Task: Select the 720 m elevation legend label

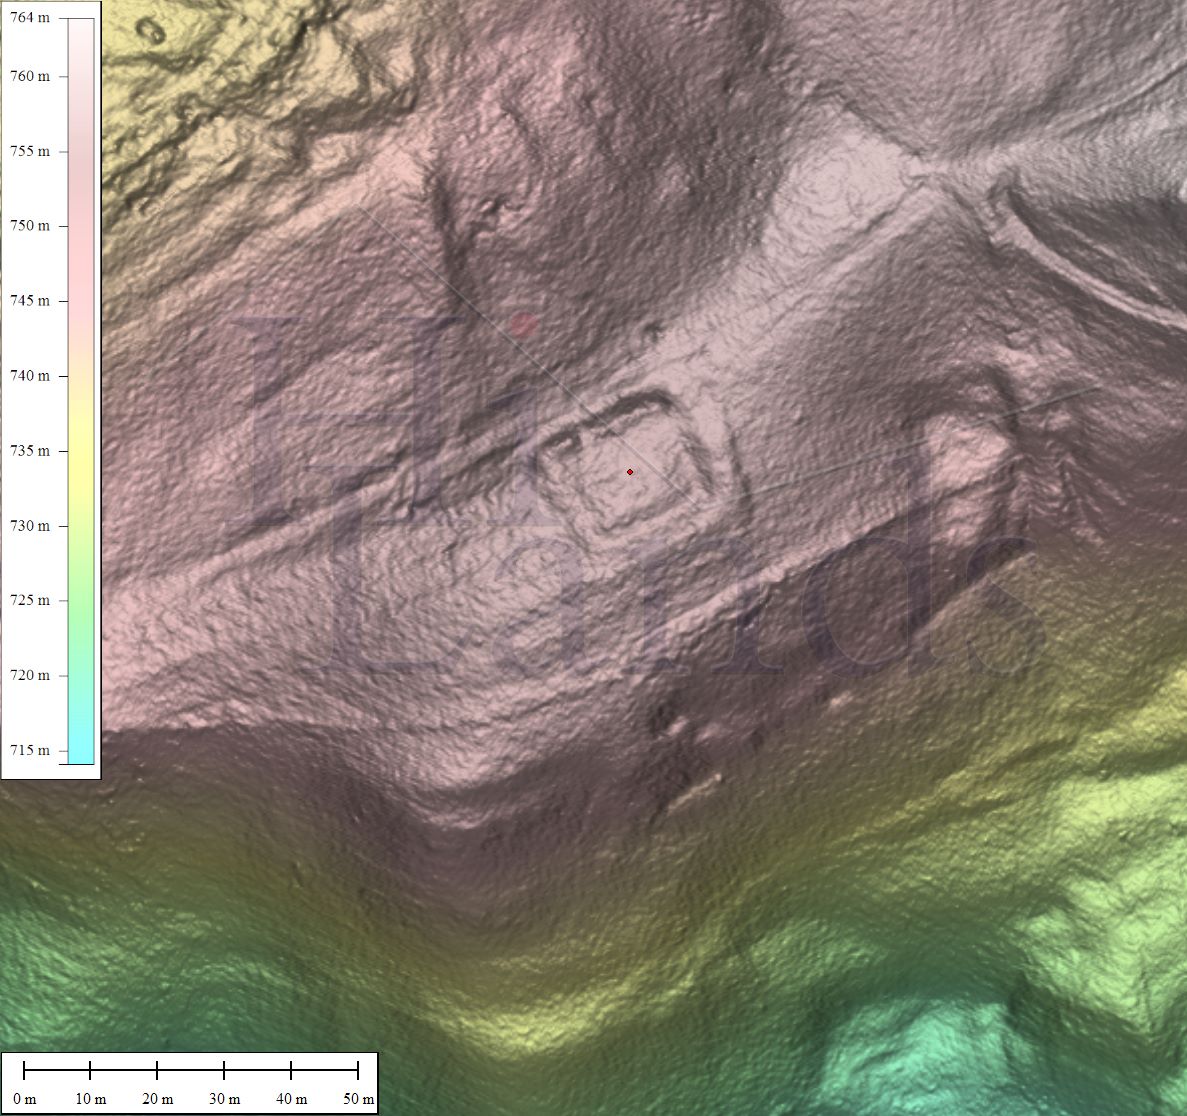Action: click(30, 675)
